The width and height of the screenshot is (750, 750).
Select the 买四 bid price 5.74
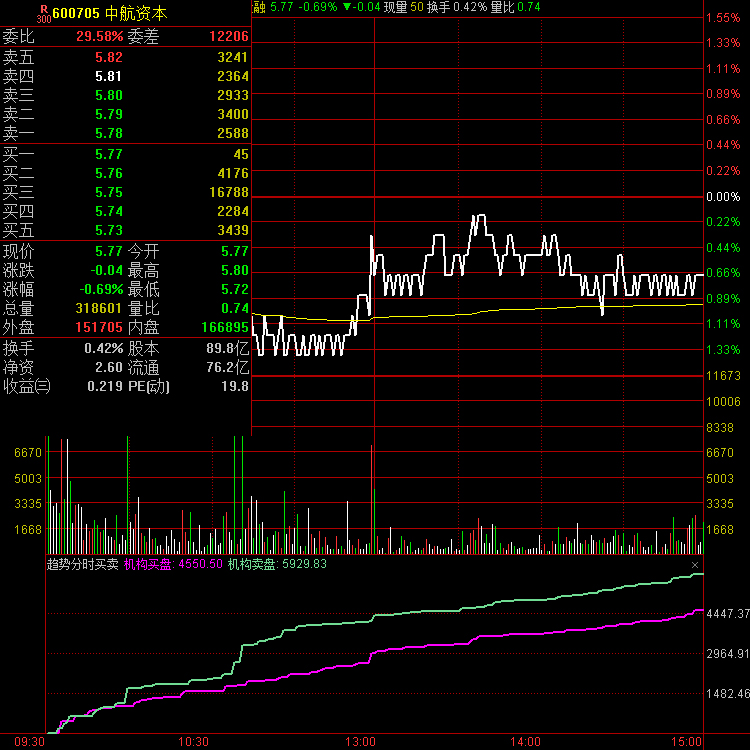109,211
